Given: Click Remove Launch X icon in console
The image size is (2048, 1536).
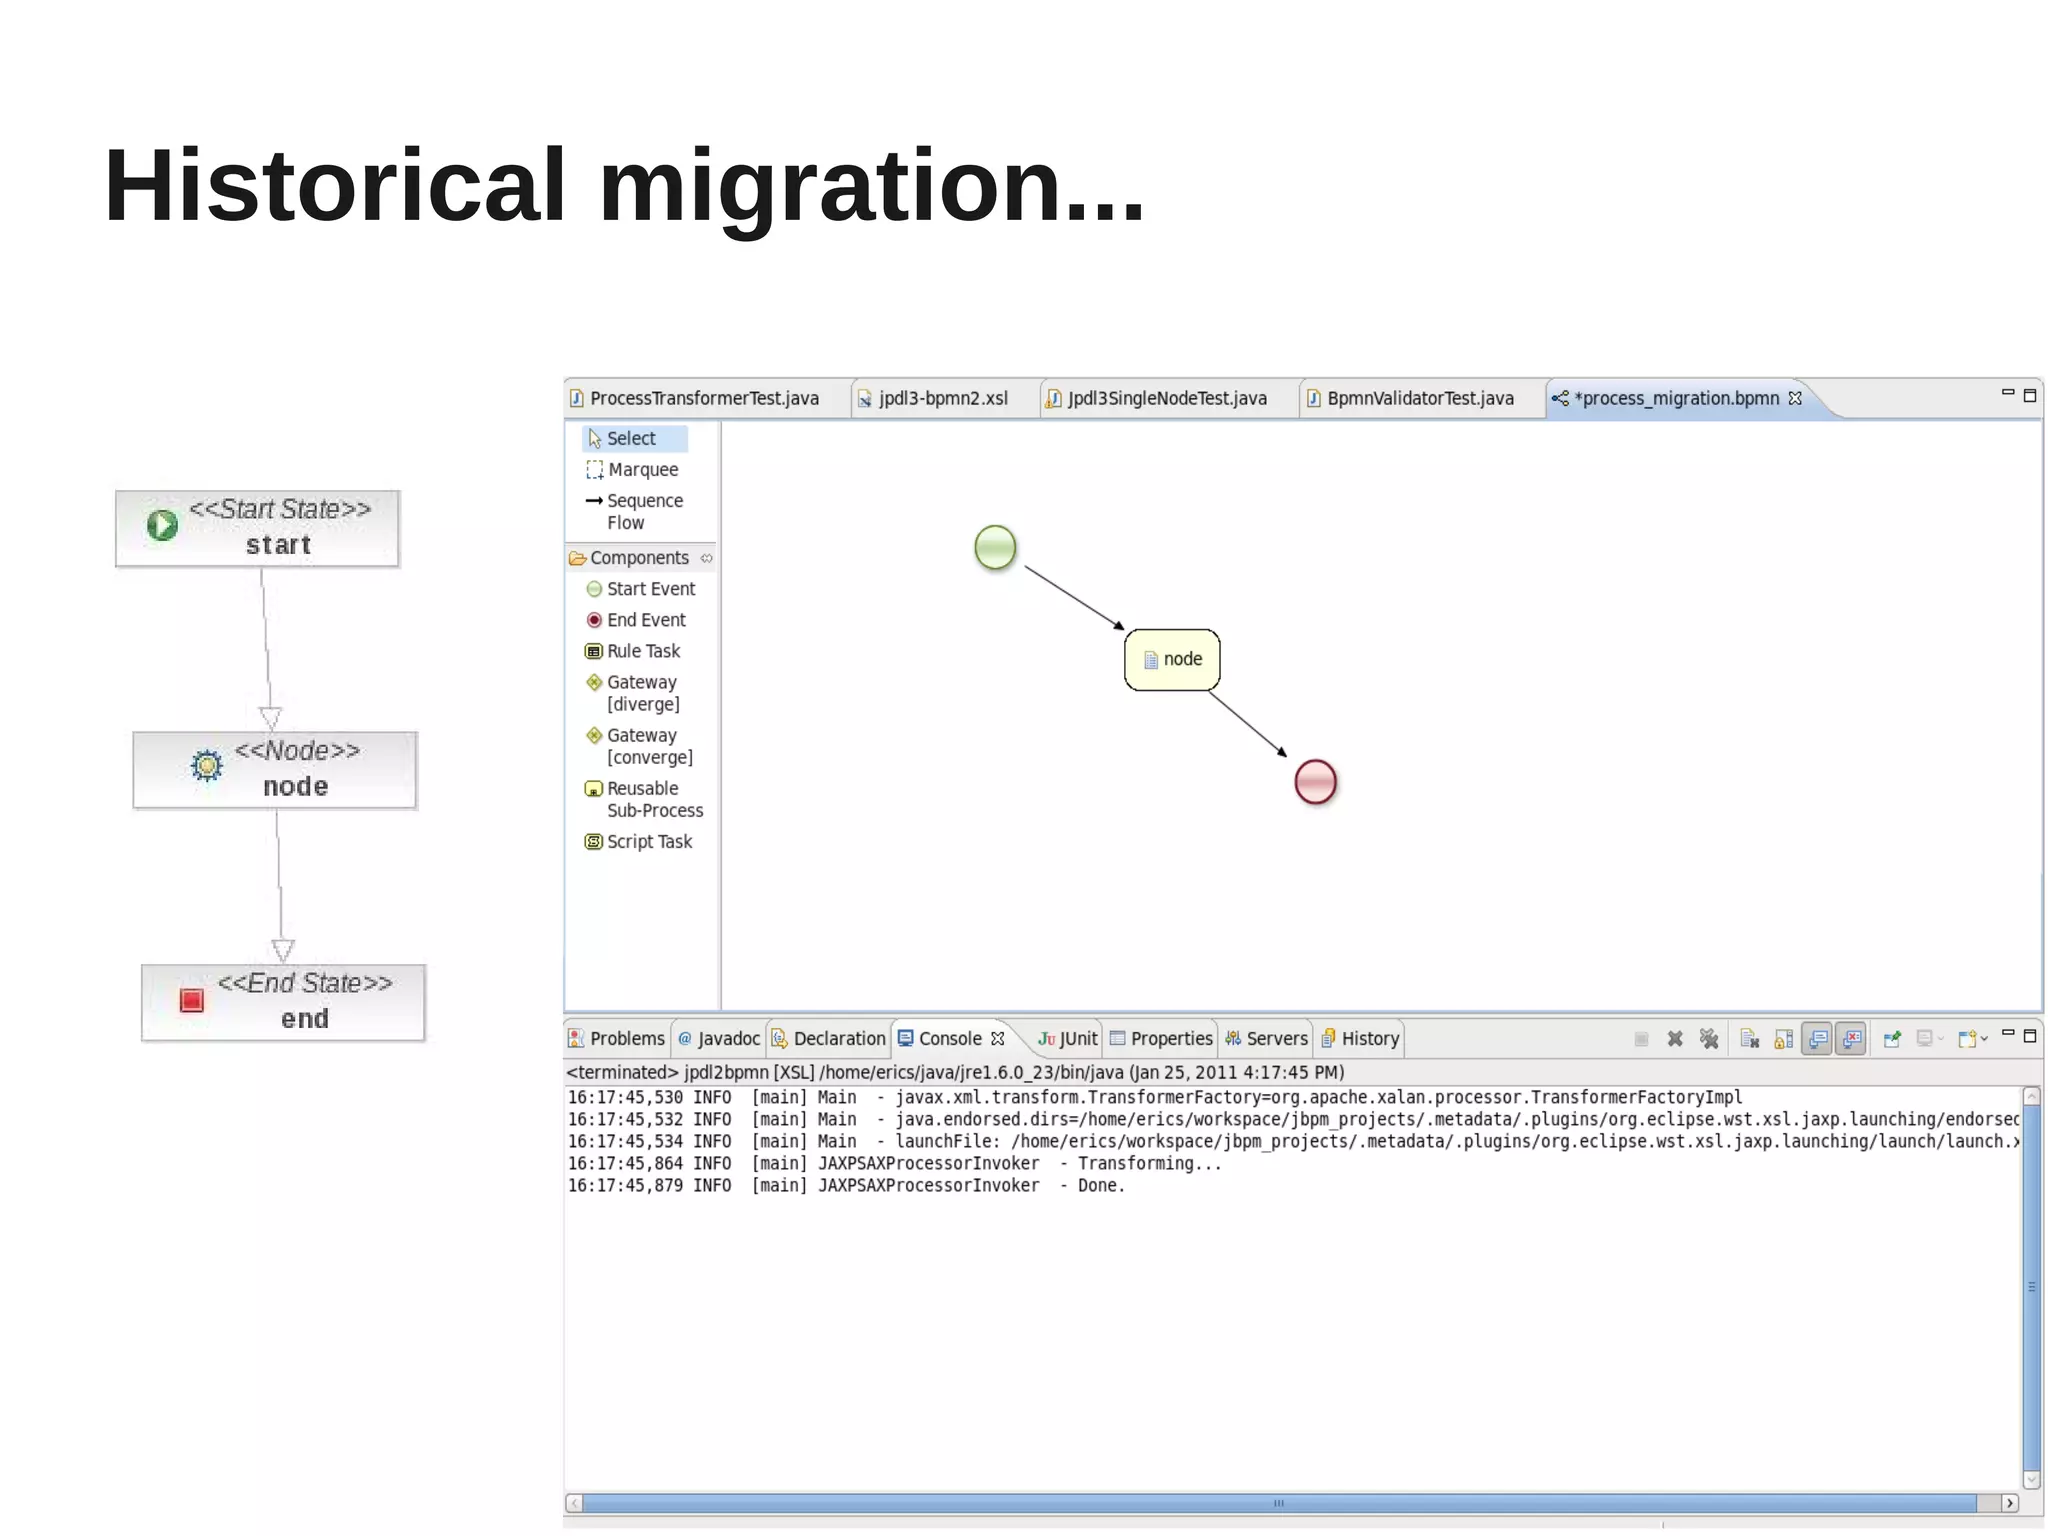Looking at the screenshot, I should pyautogui.click(x=1675, y=1039).
